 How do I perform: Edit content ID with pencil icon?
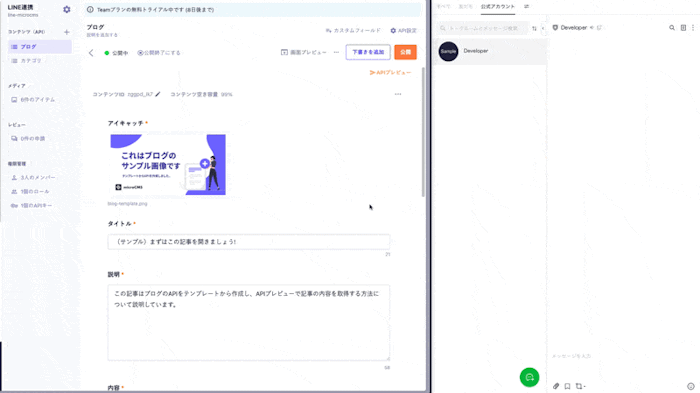point(158,94)
